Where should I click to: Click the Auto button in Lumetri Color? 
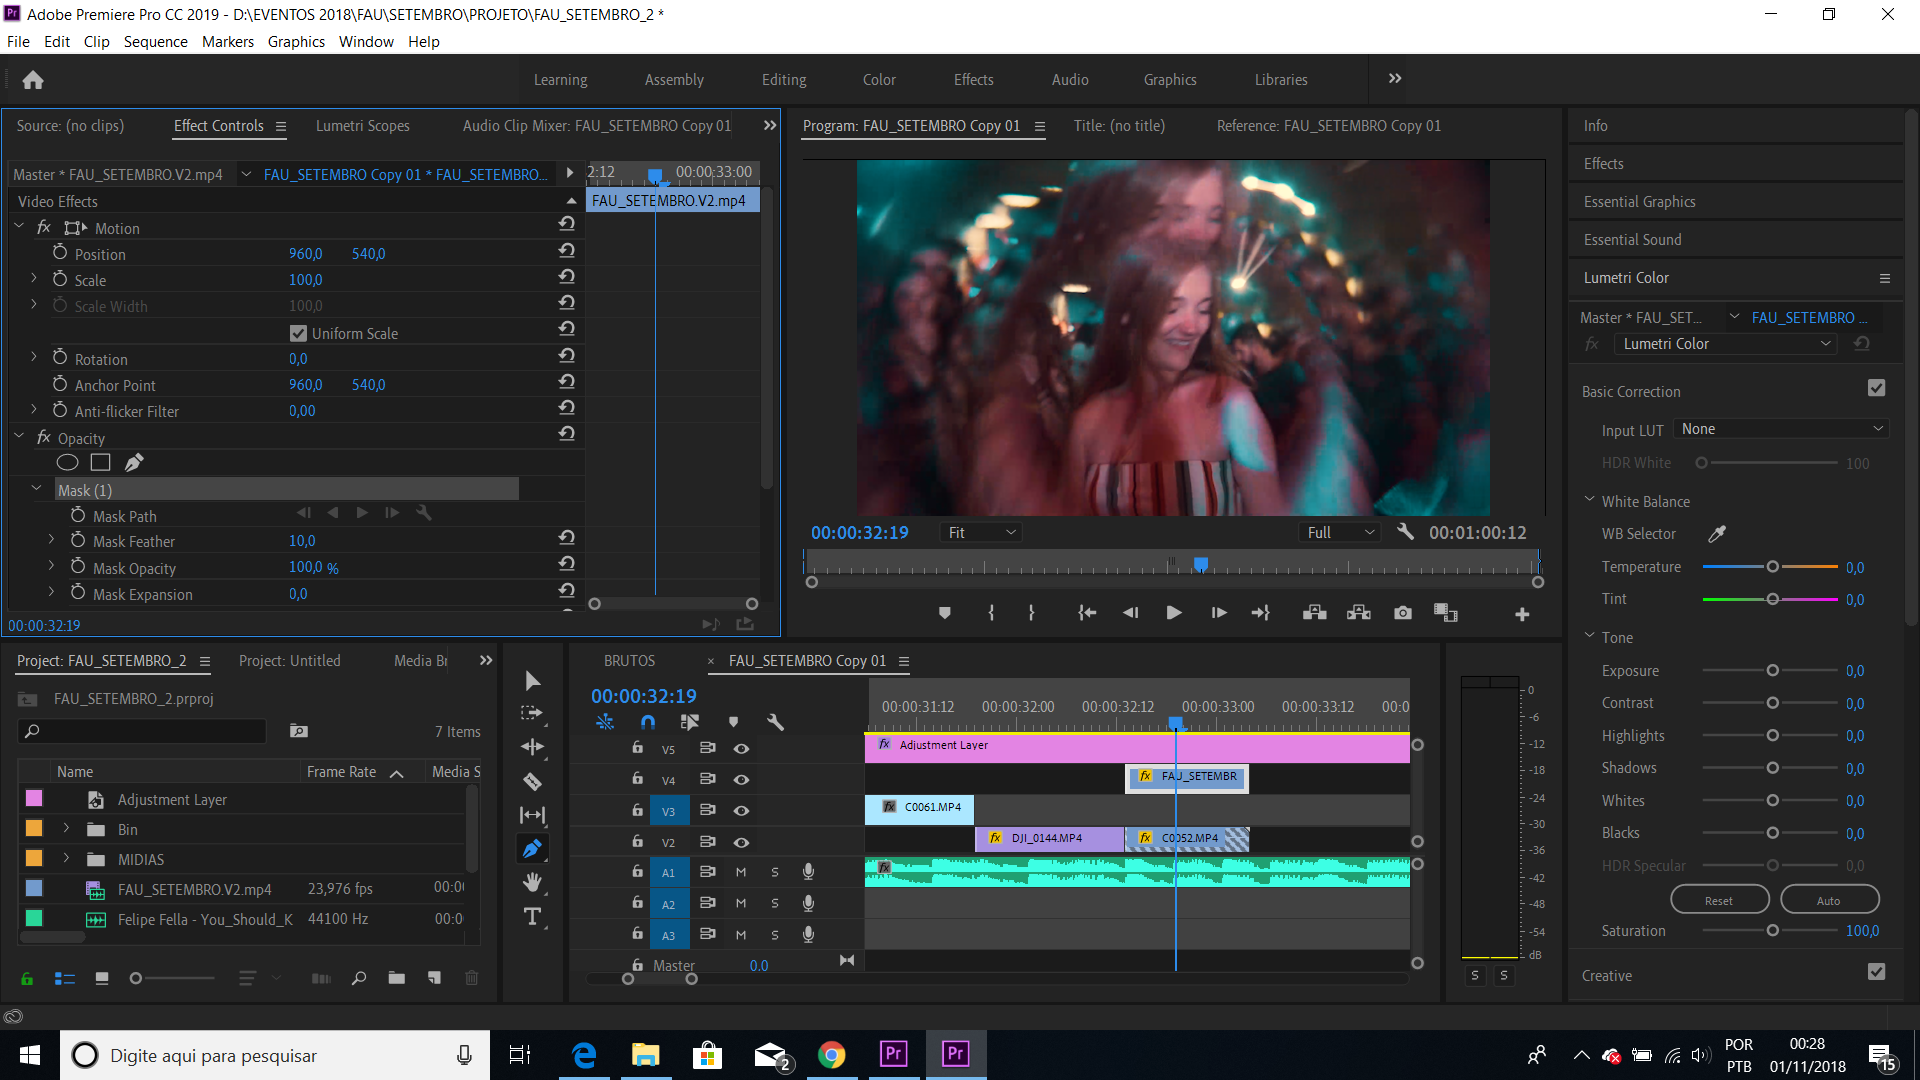coord(1828,900)
